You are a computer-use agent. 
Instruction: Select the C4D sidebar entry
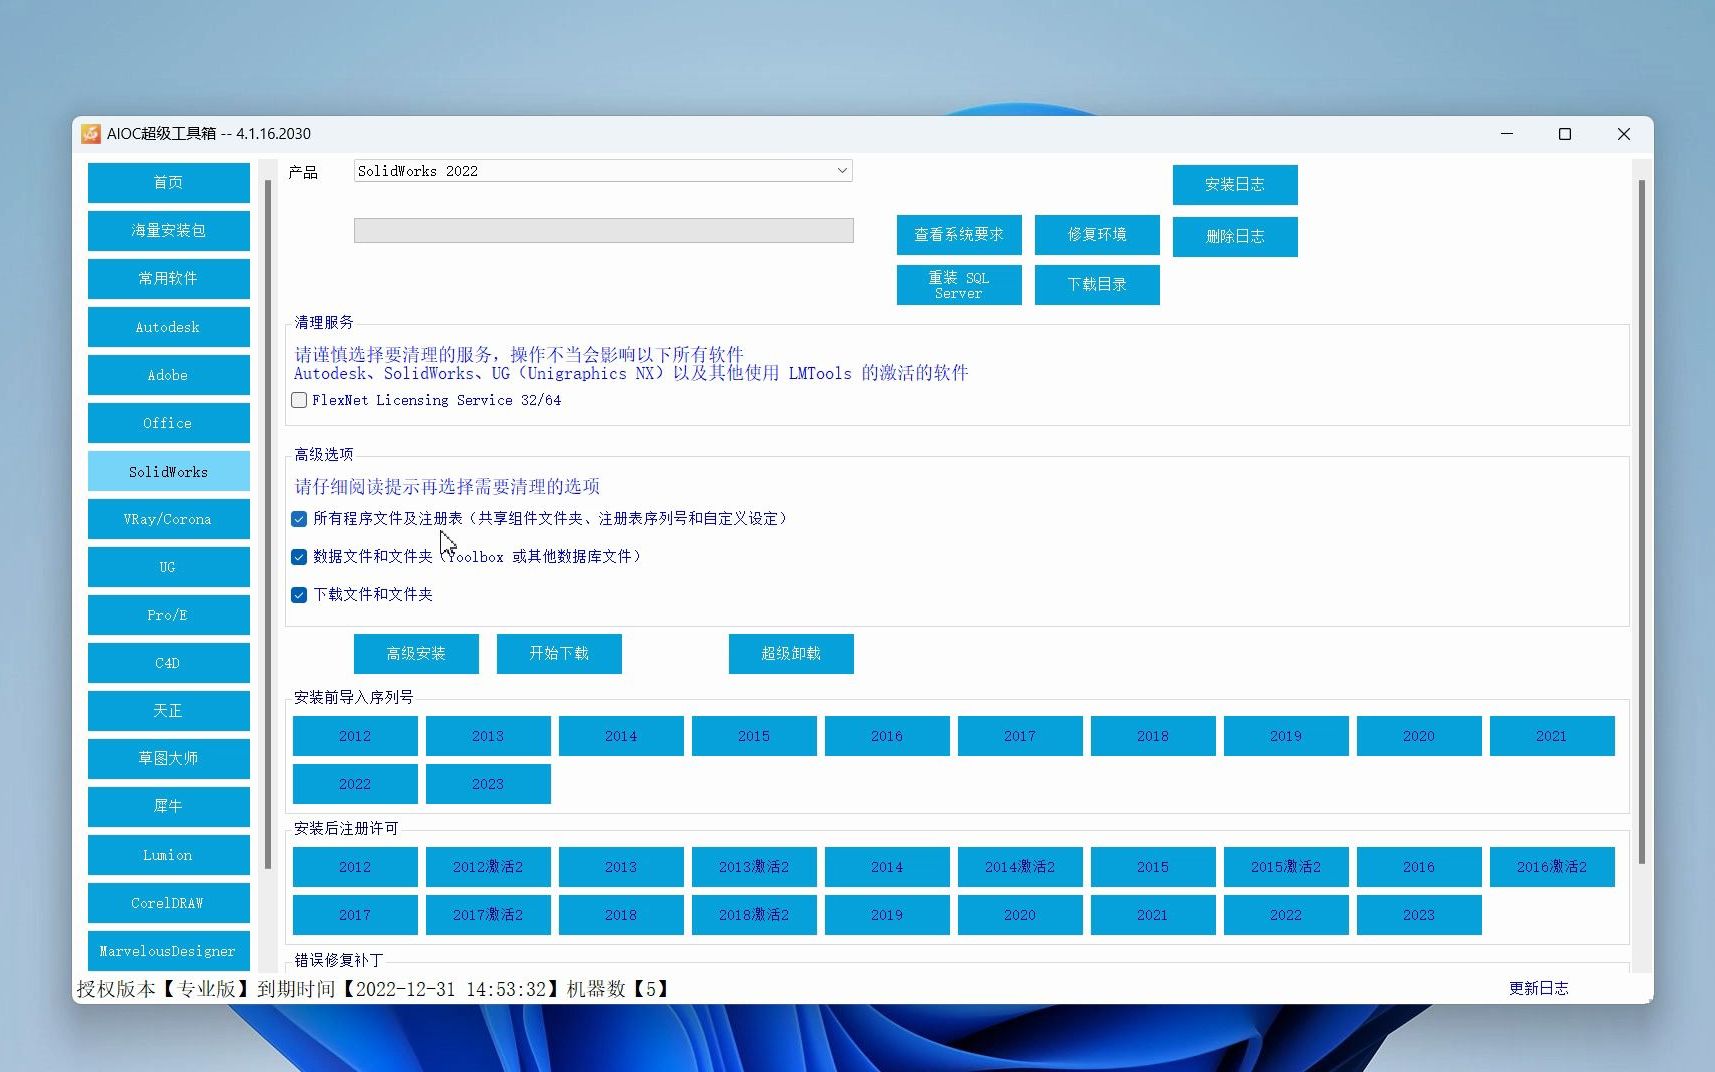tap(169, 663)
